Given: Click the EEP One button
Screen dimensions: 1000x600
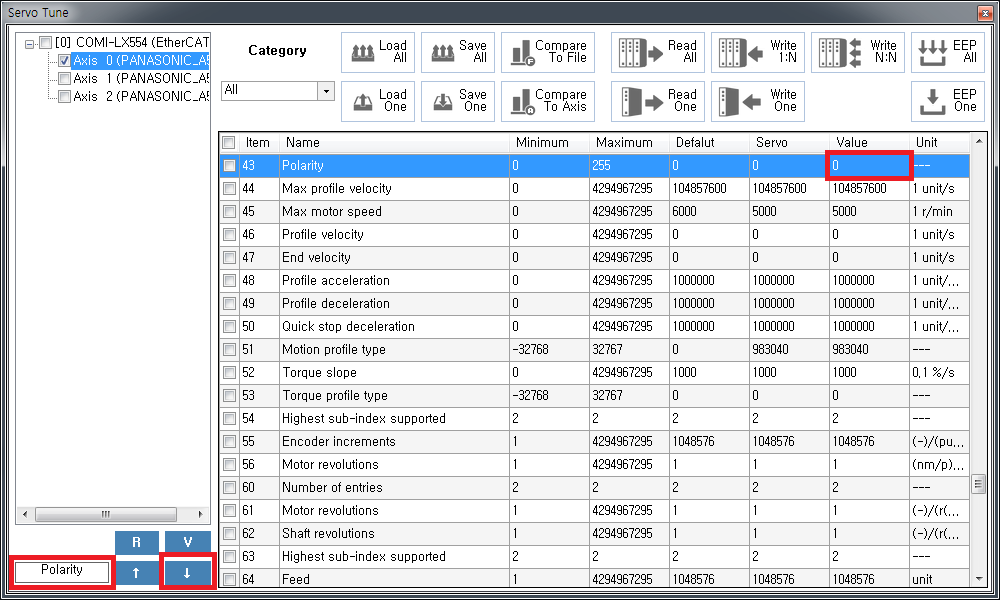Looking at the screenshot, I should point(948,101).
